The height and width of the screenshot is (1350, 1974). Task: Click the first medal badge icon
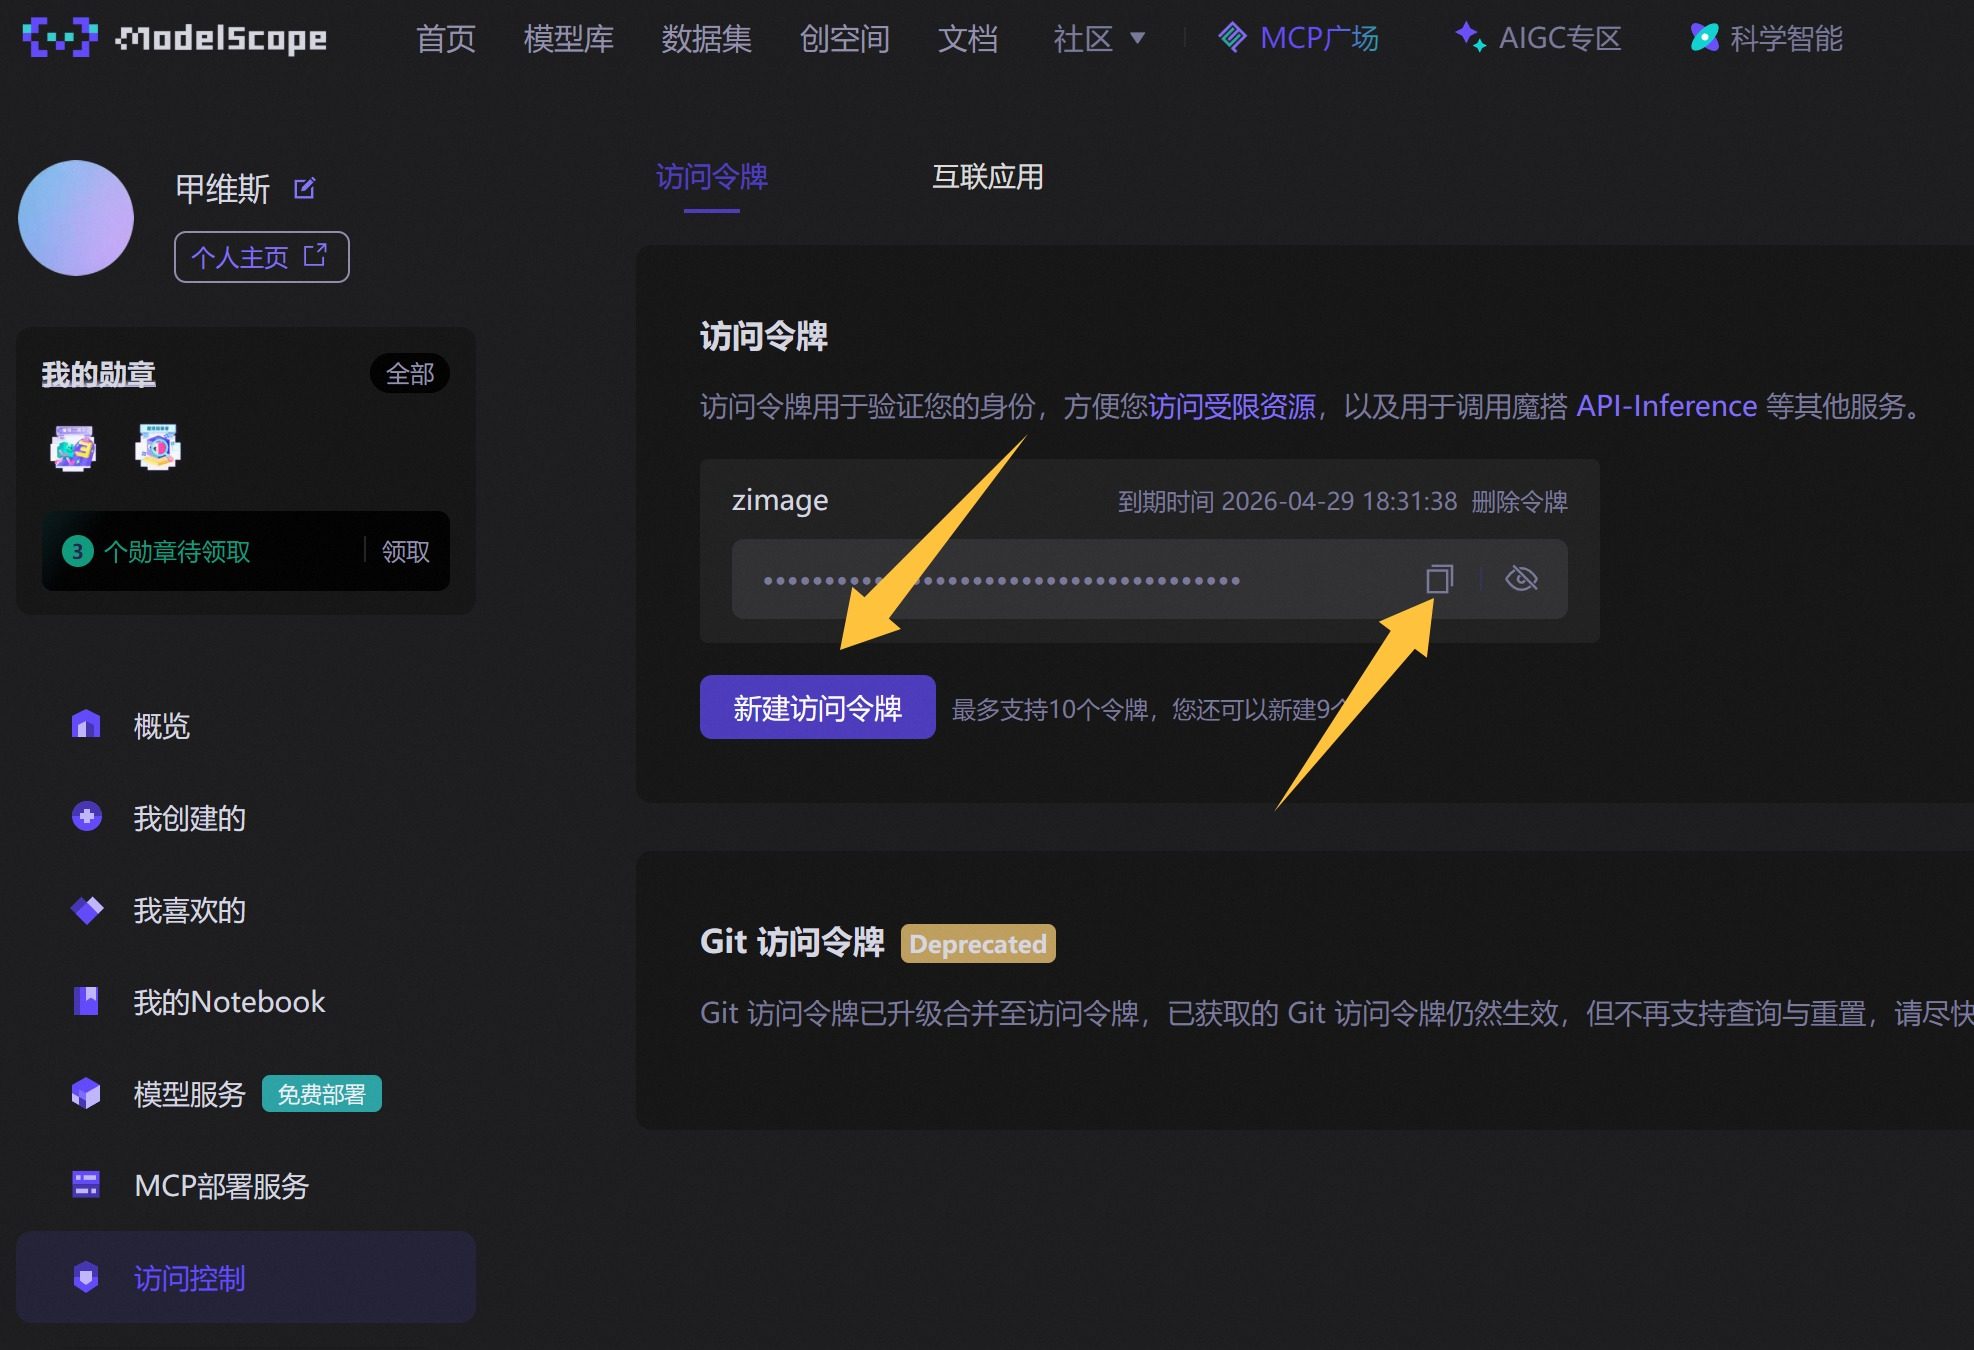(73, 448)
